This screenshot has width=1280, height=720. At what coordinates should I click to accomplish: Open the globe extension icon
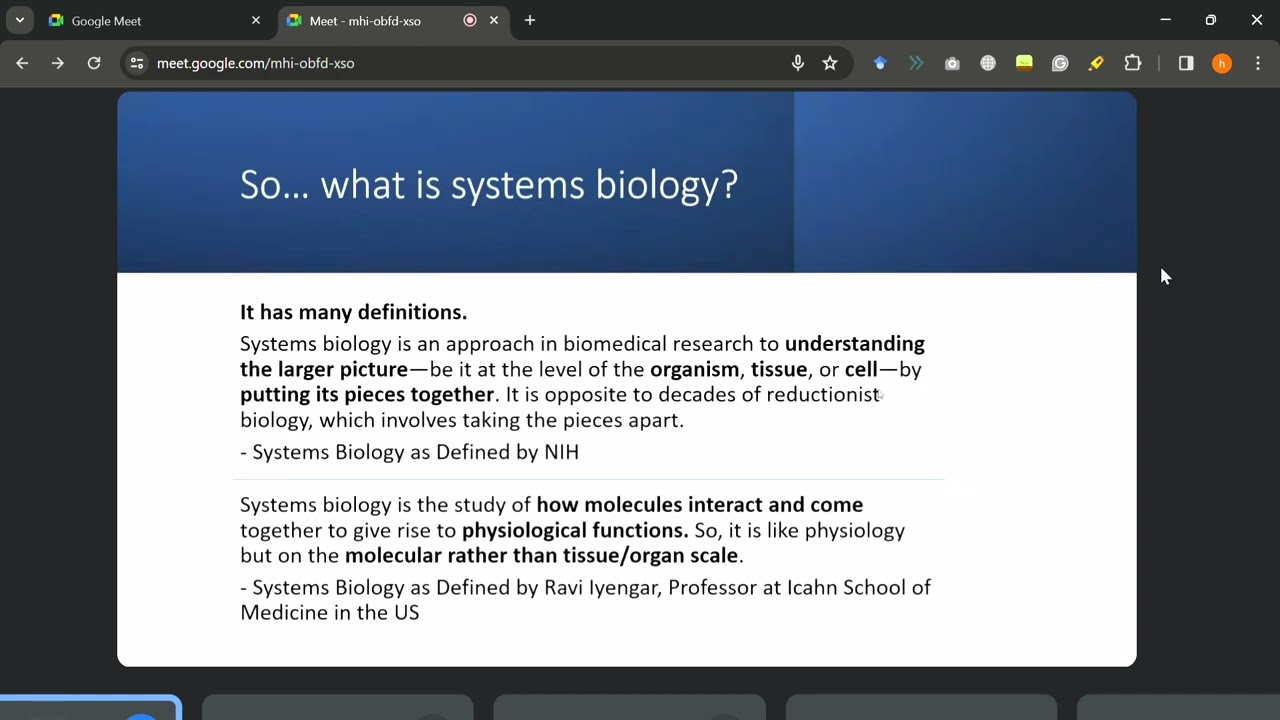[x=988, y=63]
